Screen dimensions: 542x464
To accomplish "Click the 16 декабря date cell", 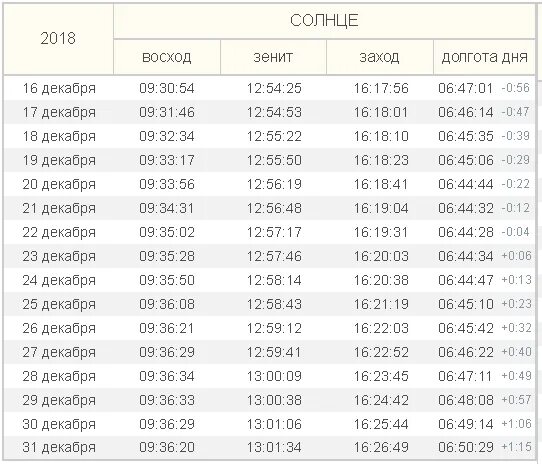I will (59, 88).
